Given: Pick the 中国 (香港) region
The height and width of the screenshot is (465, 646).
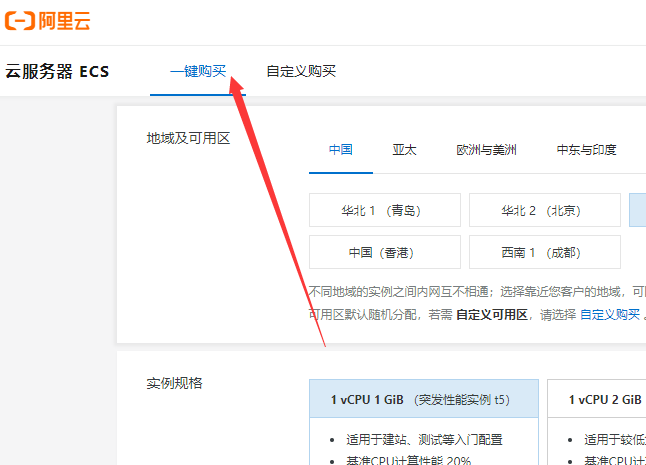Looking at the screenshot, I should point(385,252).
